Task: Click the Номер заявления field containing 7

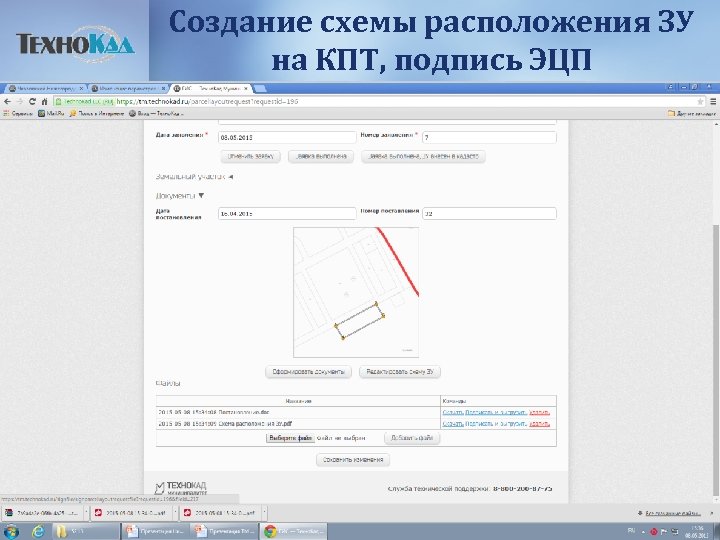Action: point(489,137)
